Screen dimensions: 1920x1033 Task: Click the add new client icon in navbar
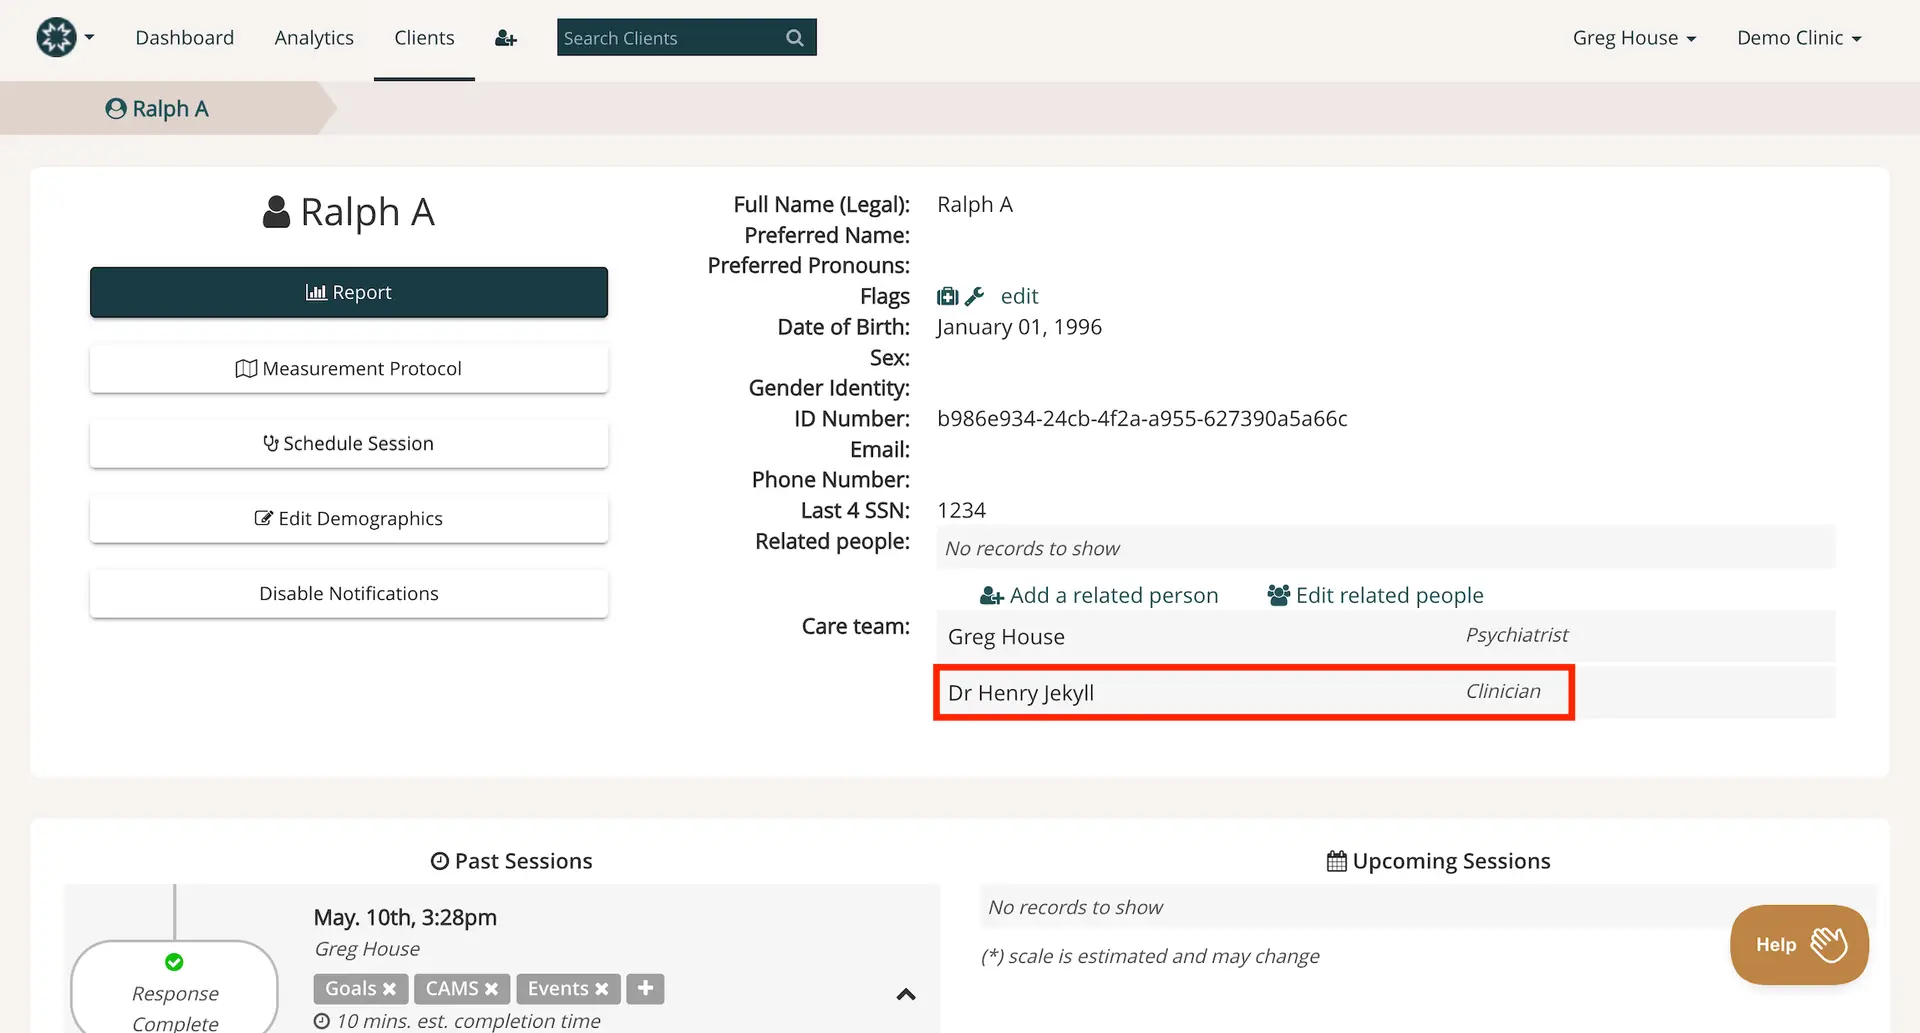(x=506, y=37)
